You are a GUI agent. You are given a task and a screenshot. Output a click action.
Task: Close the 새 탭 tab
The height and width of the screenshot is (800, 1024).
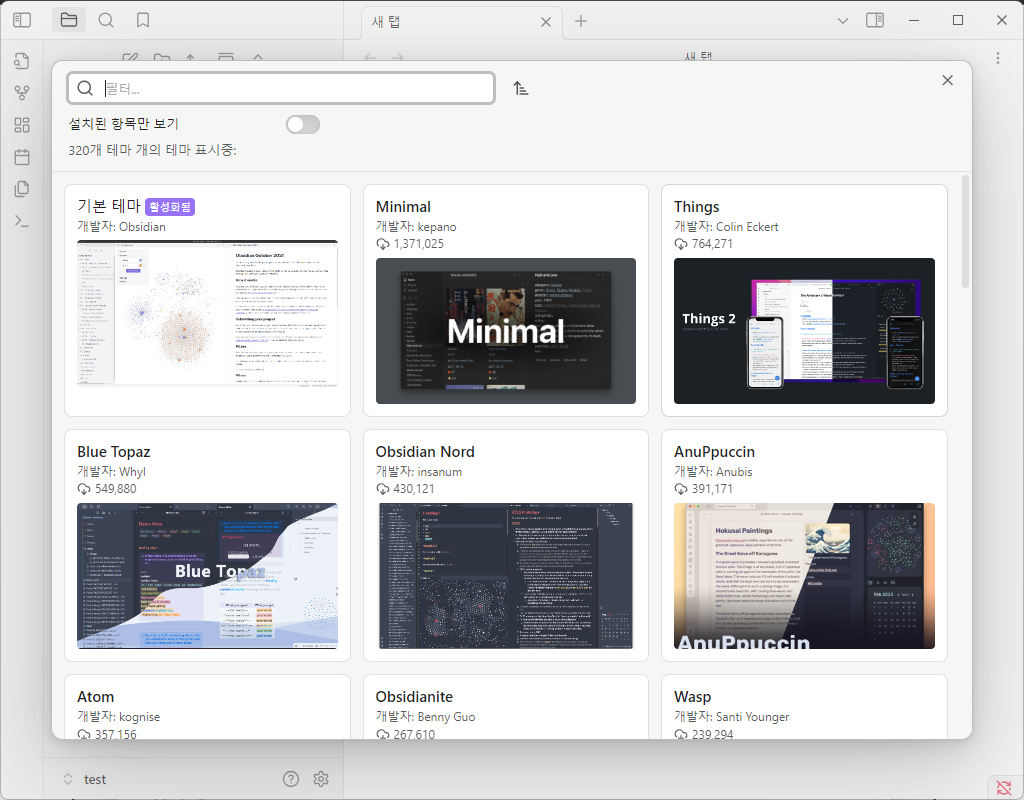546,22
